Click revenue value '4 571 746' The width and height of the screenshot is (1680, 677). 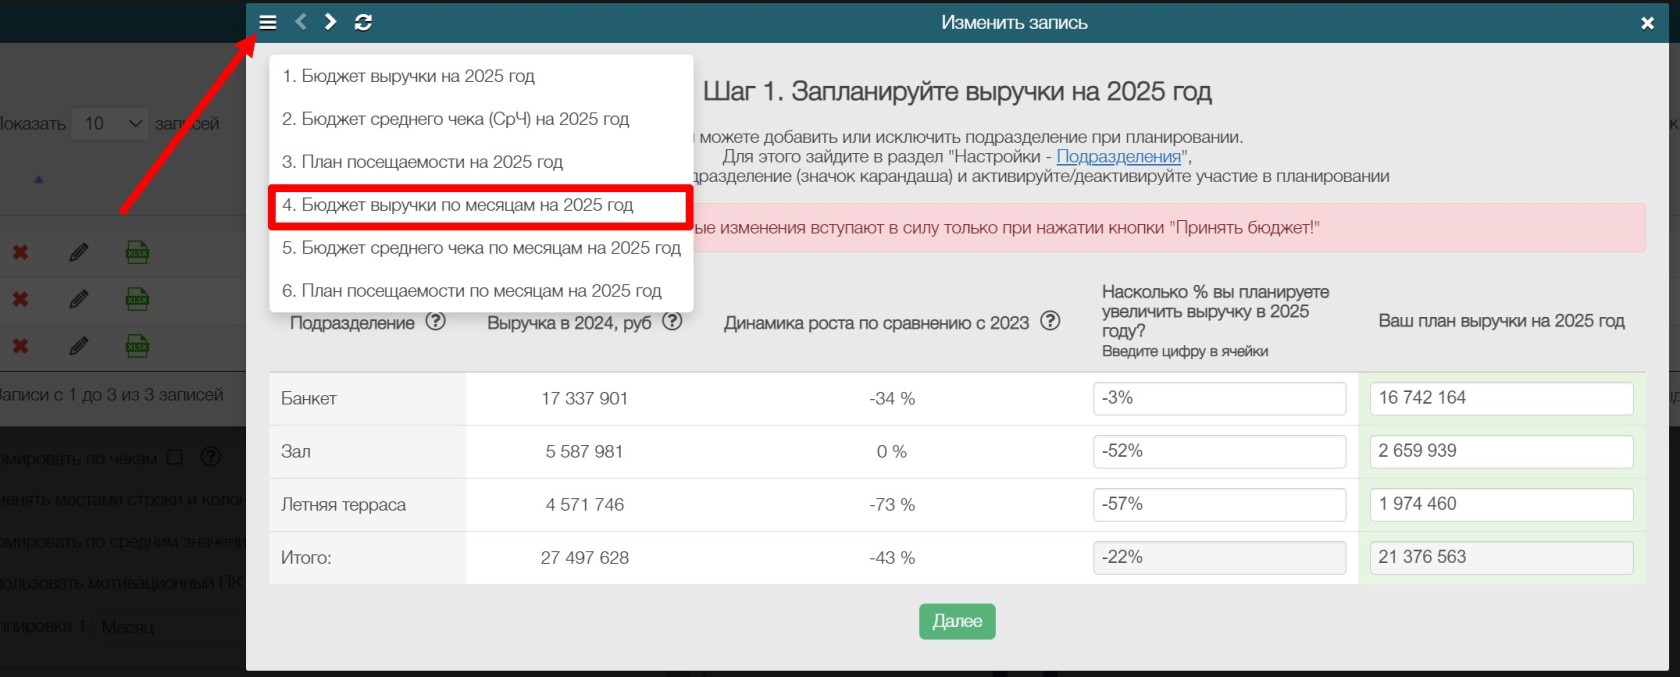pyautogui.click(x=584, y=505)
